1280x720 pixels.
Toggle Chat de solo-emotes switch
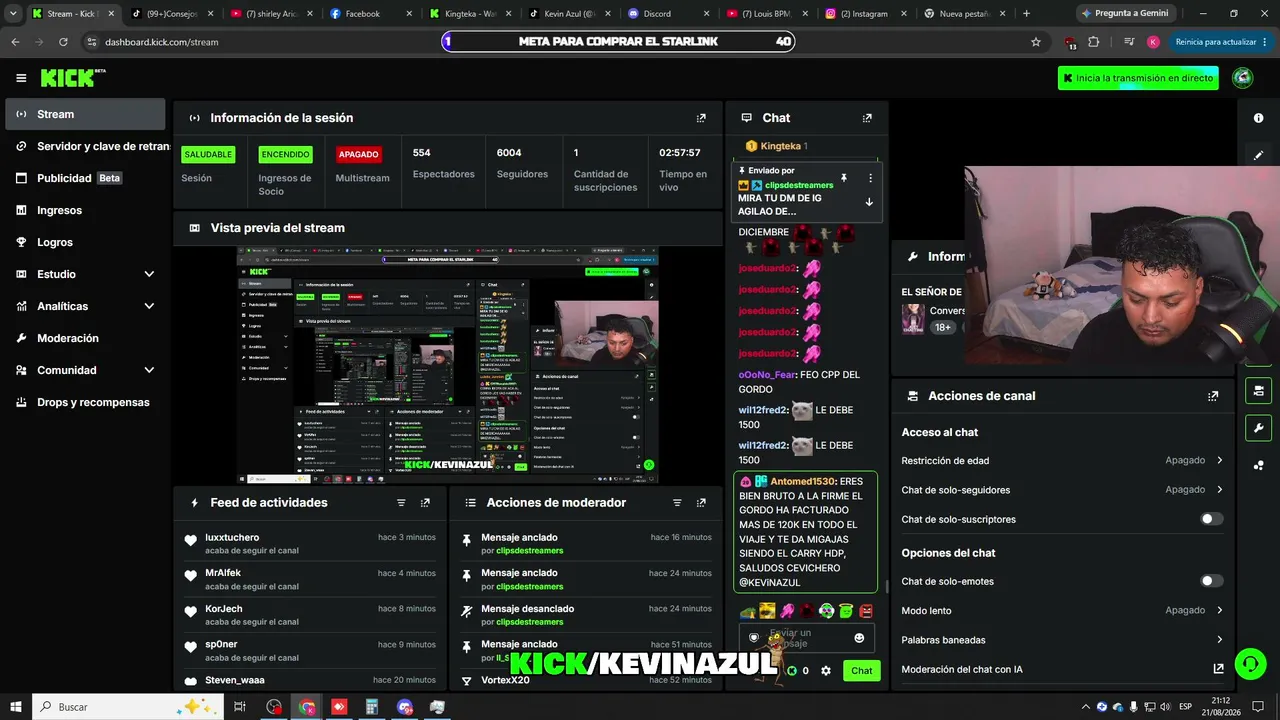tap(1212, 581)
